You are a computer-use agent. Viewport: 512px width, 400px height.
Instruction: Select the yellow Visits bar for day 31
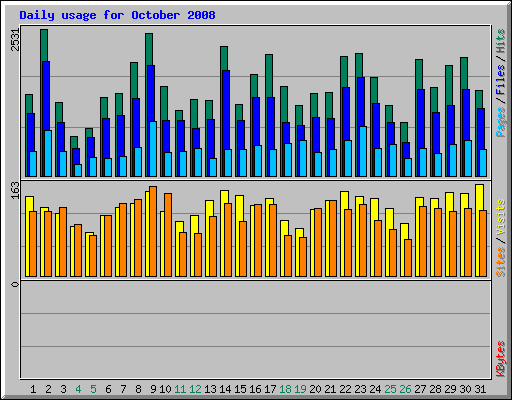479,197
